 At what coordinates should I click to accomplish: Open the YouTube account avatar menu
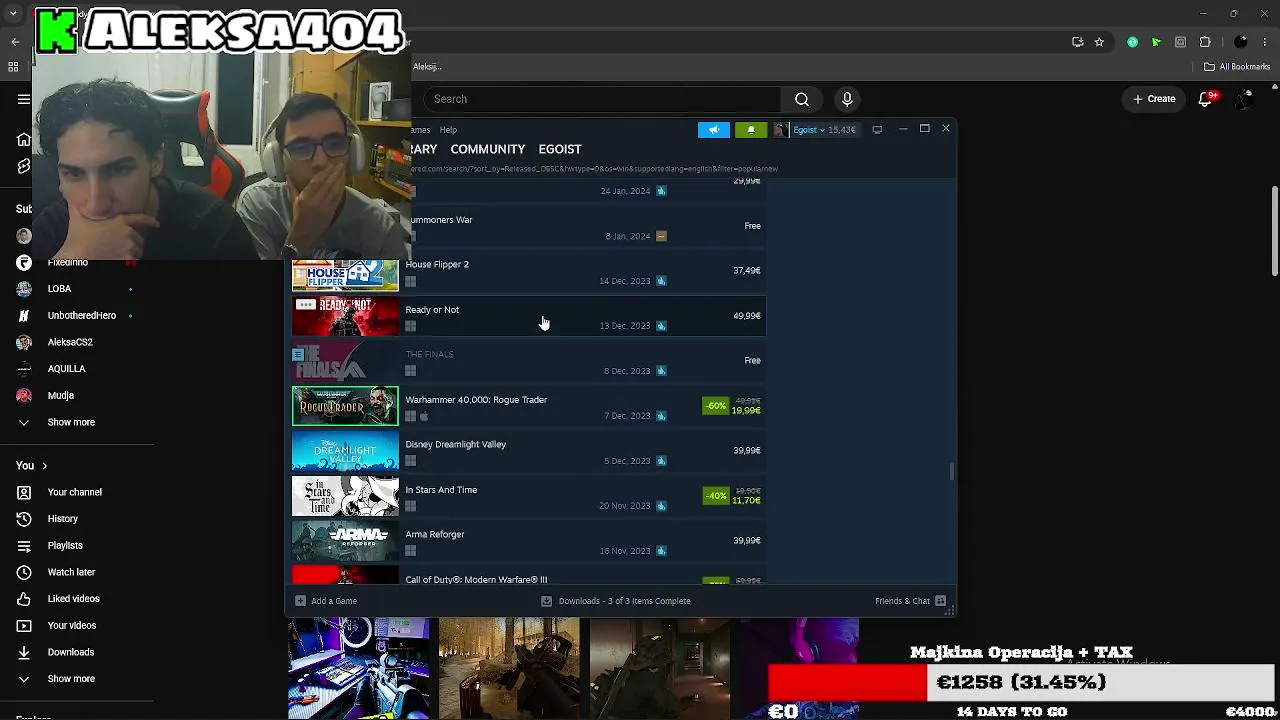pyautogui.click(x=1245, y=99)
